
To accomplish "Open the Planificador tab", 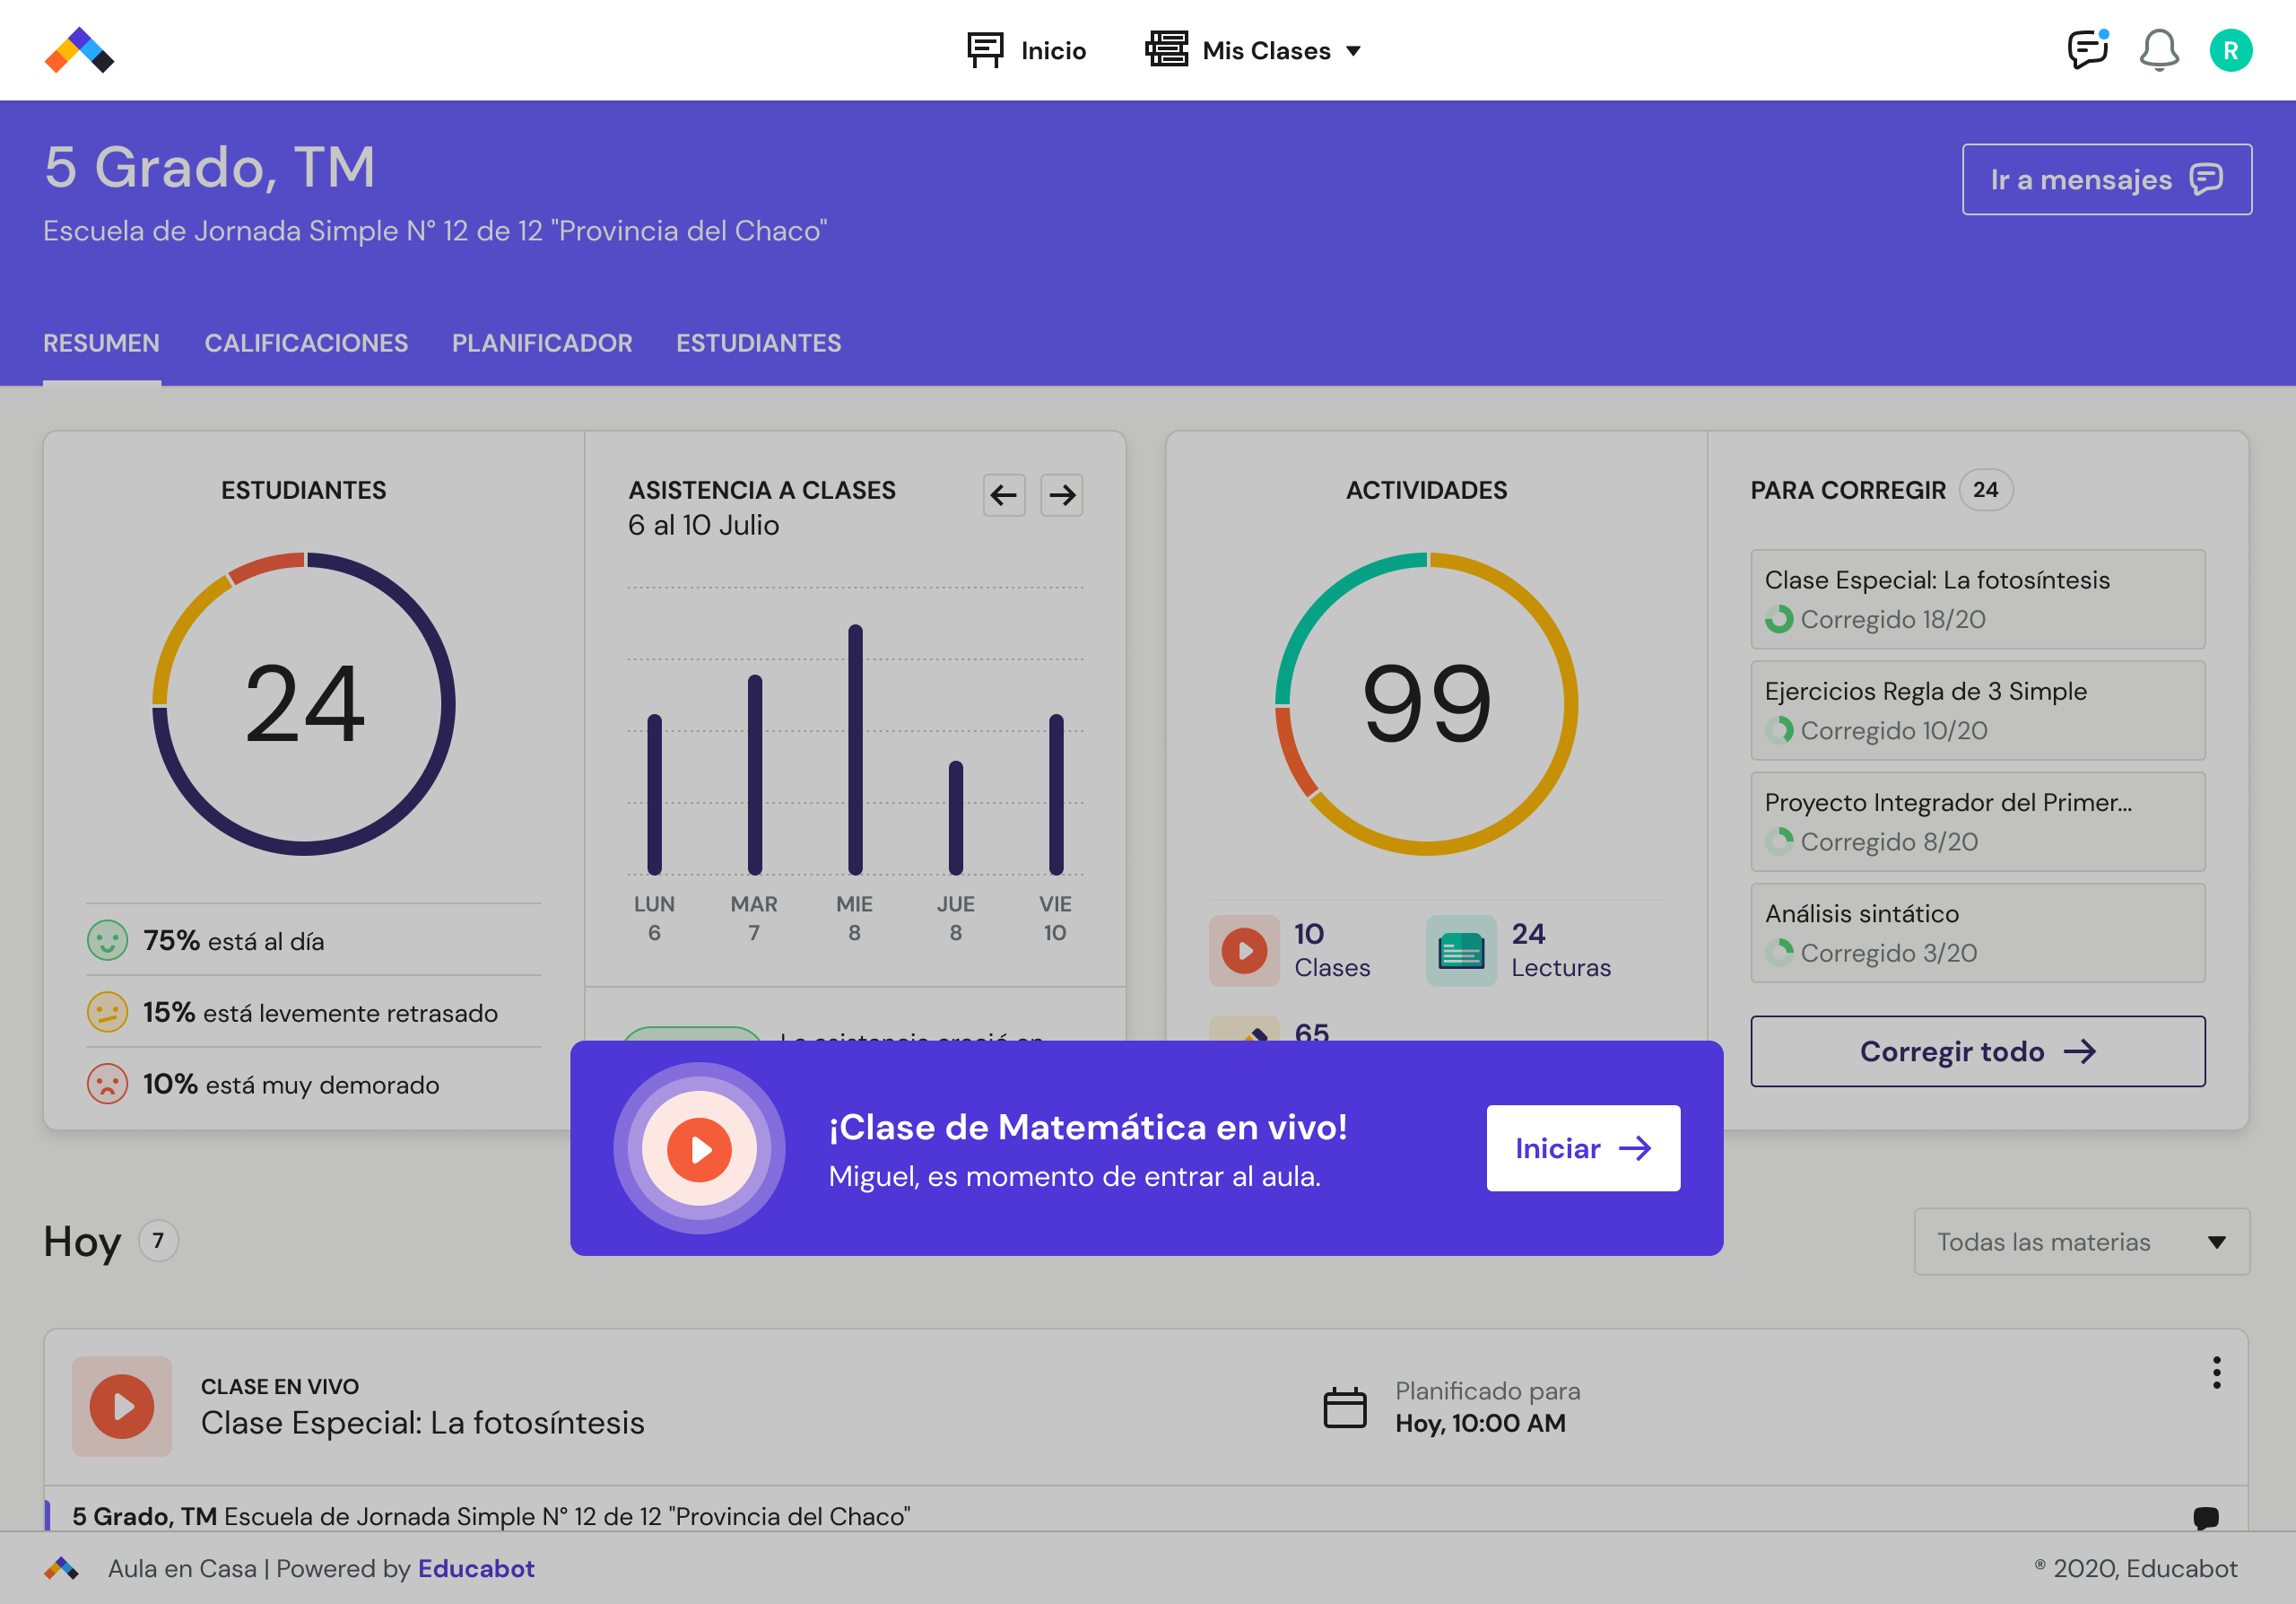I will pyautogui.click(x=542, y=343).
